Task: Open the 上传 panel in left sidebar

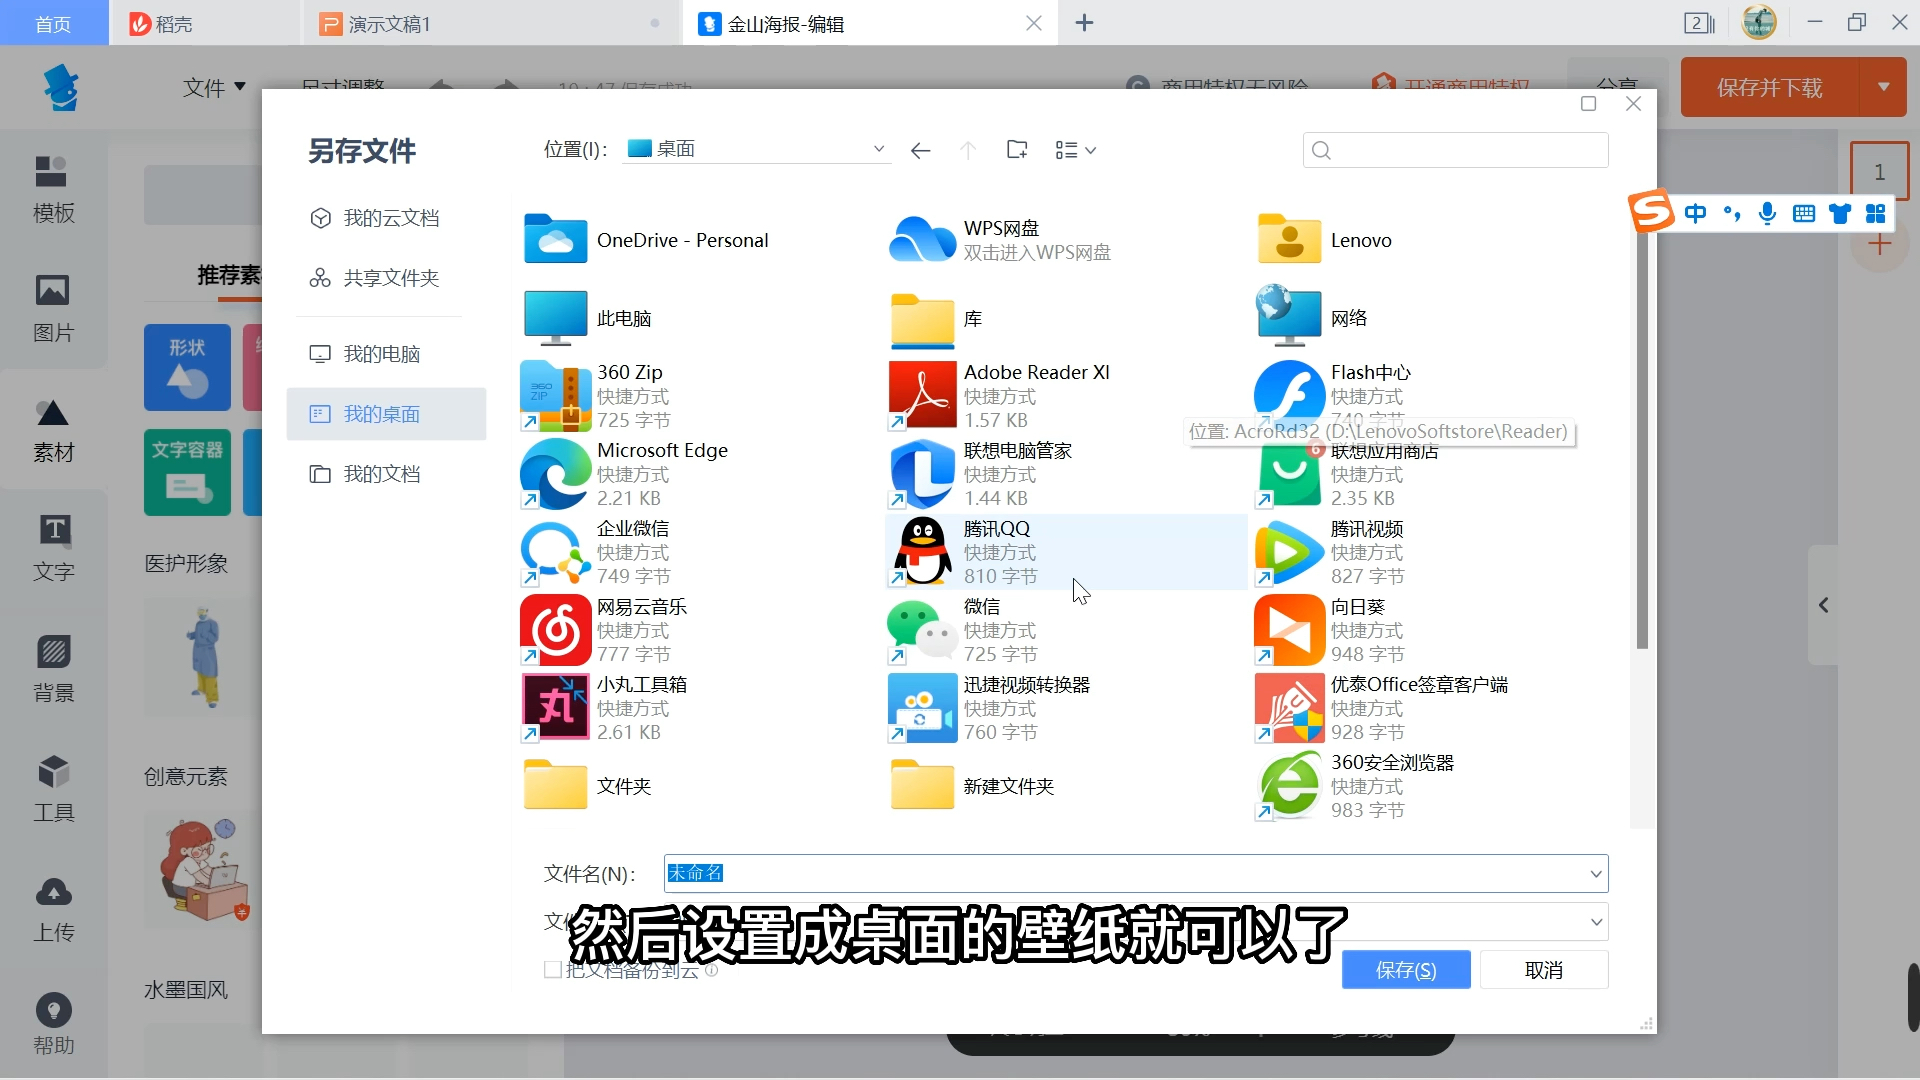Action: [x=54, y=909]
